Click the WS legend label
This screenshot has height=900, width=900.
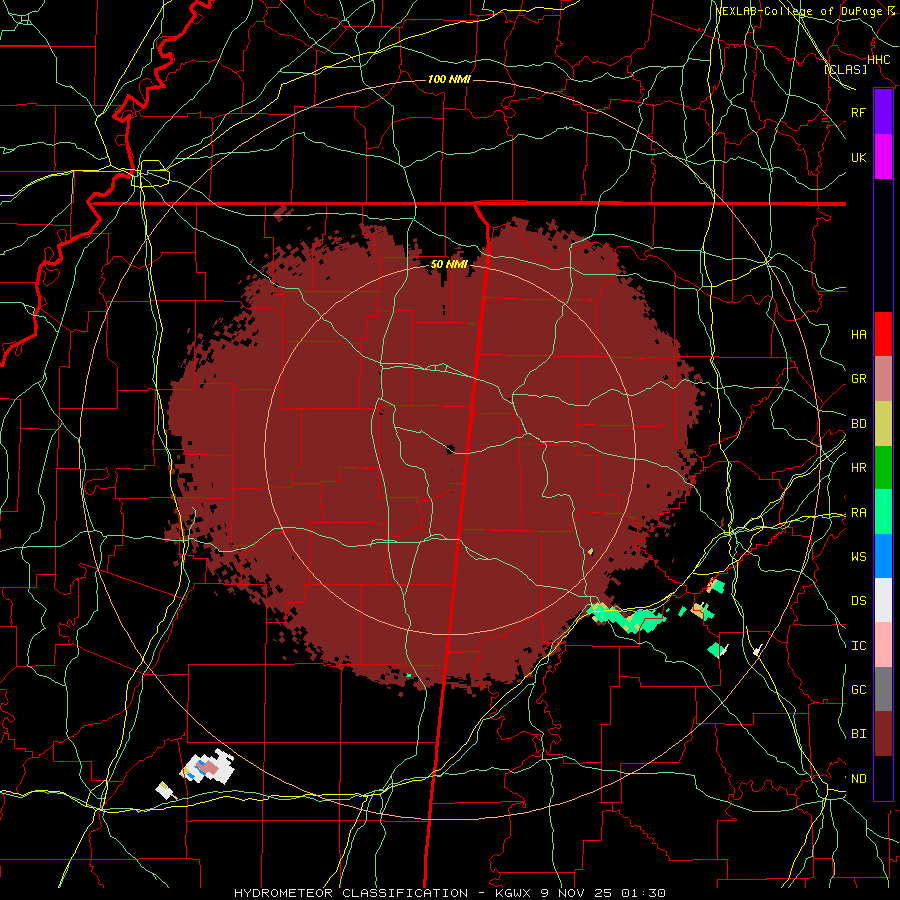[x=858, y=556]
